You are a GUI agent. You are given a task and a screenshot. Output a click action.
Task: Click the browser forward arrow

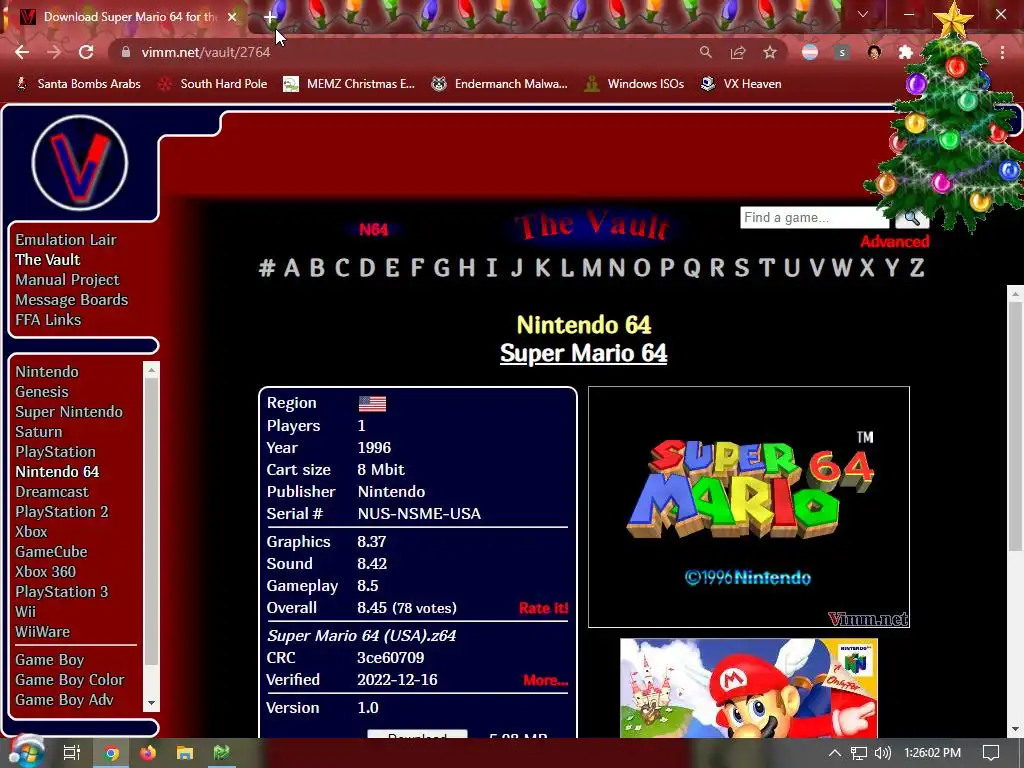pos(54,52)
